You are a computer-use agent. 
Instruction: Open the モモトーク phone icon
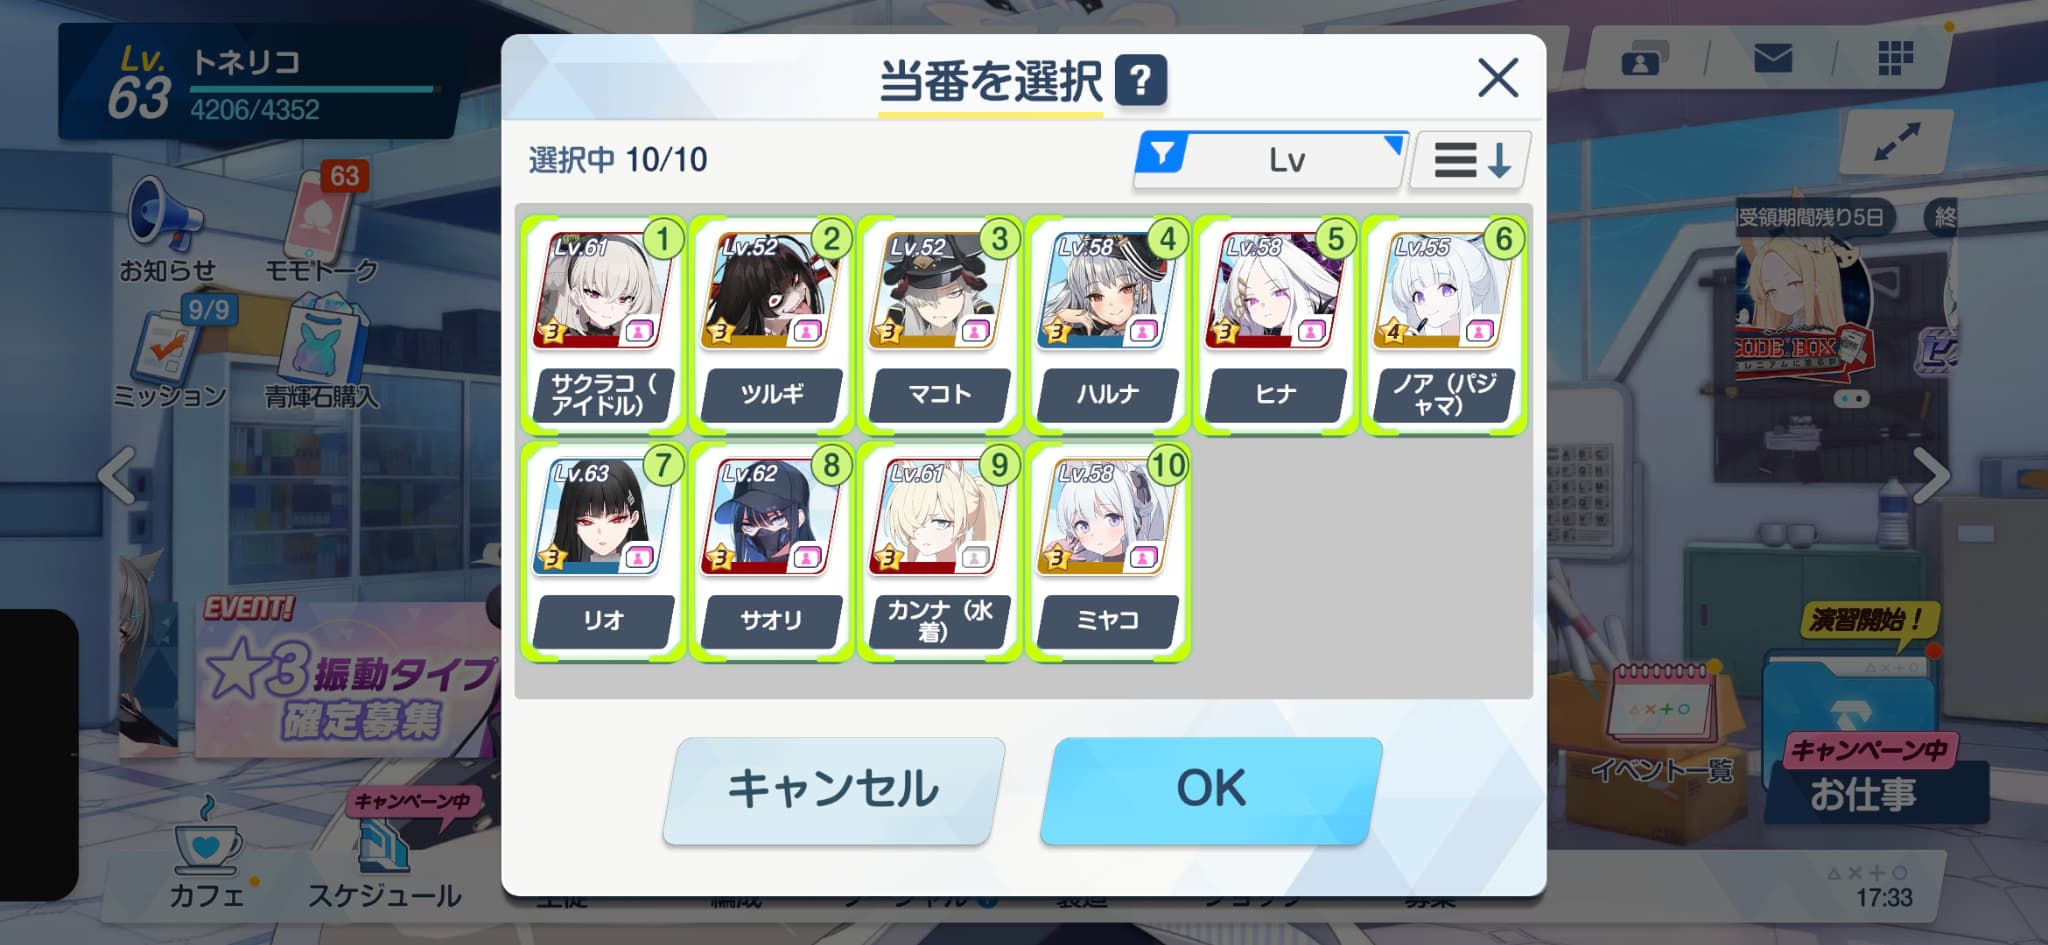coord(322,215)
